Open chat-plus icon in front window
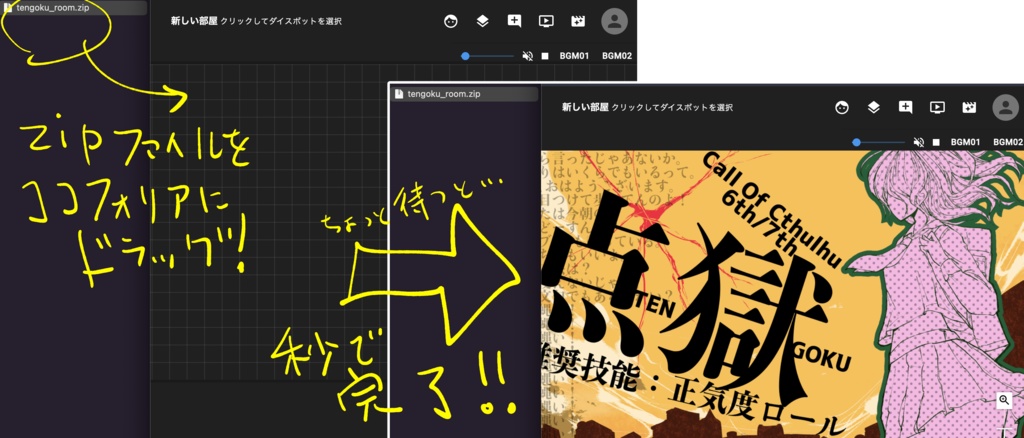This screenshot has height=438, width=1024. point(905,107)
